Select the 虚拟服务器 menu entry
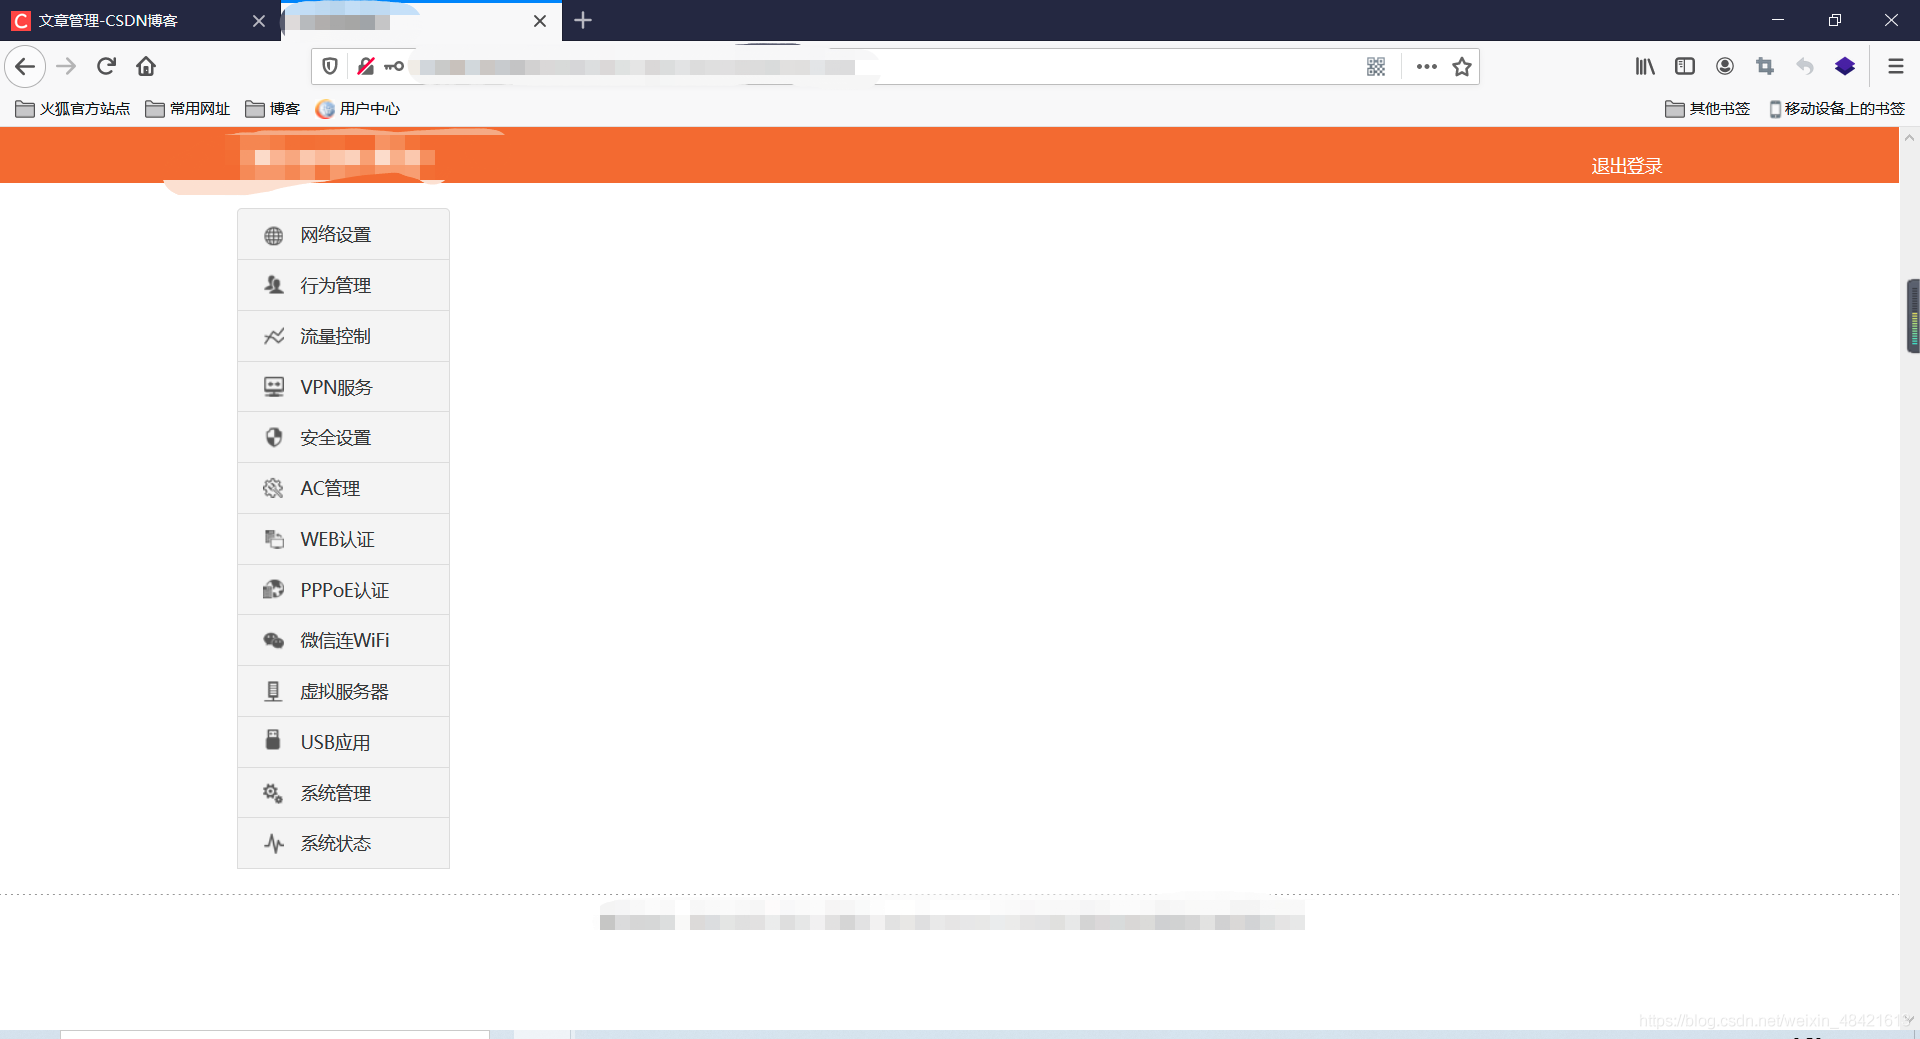 (x=343, y=691)
